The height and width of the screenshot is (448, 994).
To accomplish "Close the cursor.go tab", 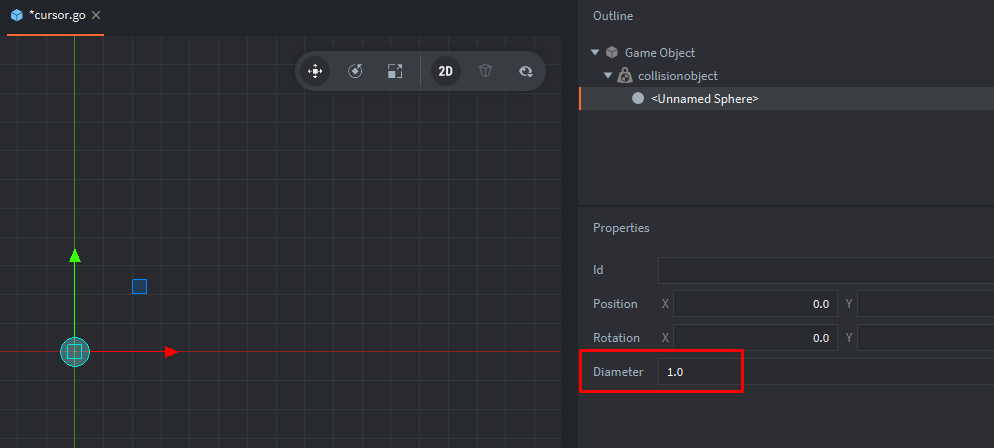I will point(96,16).
